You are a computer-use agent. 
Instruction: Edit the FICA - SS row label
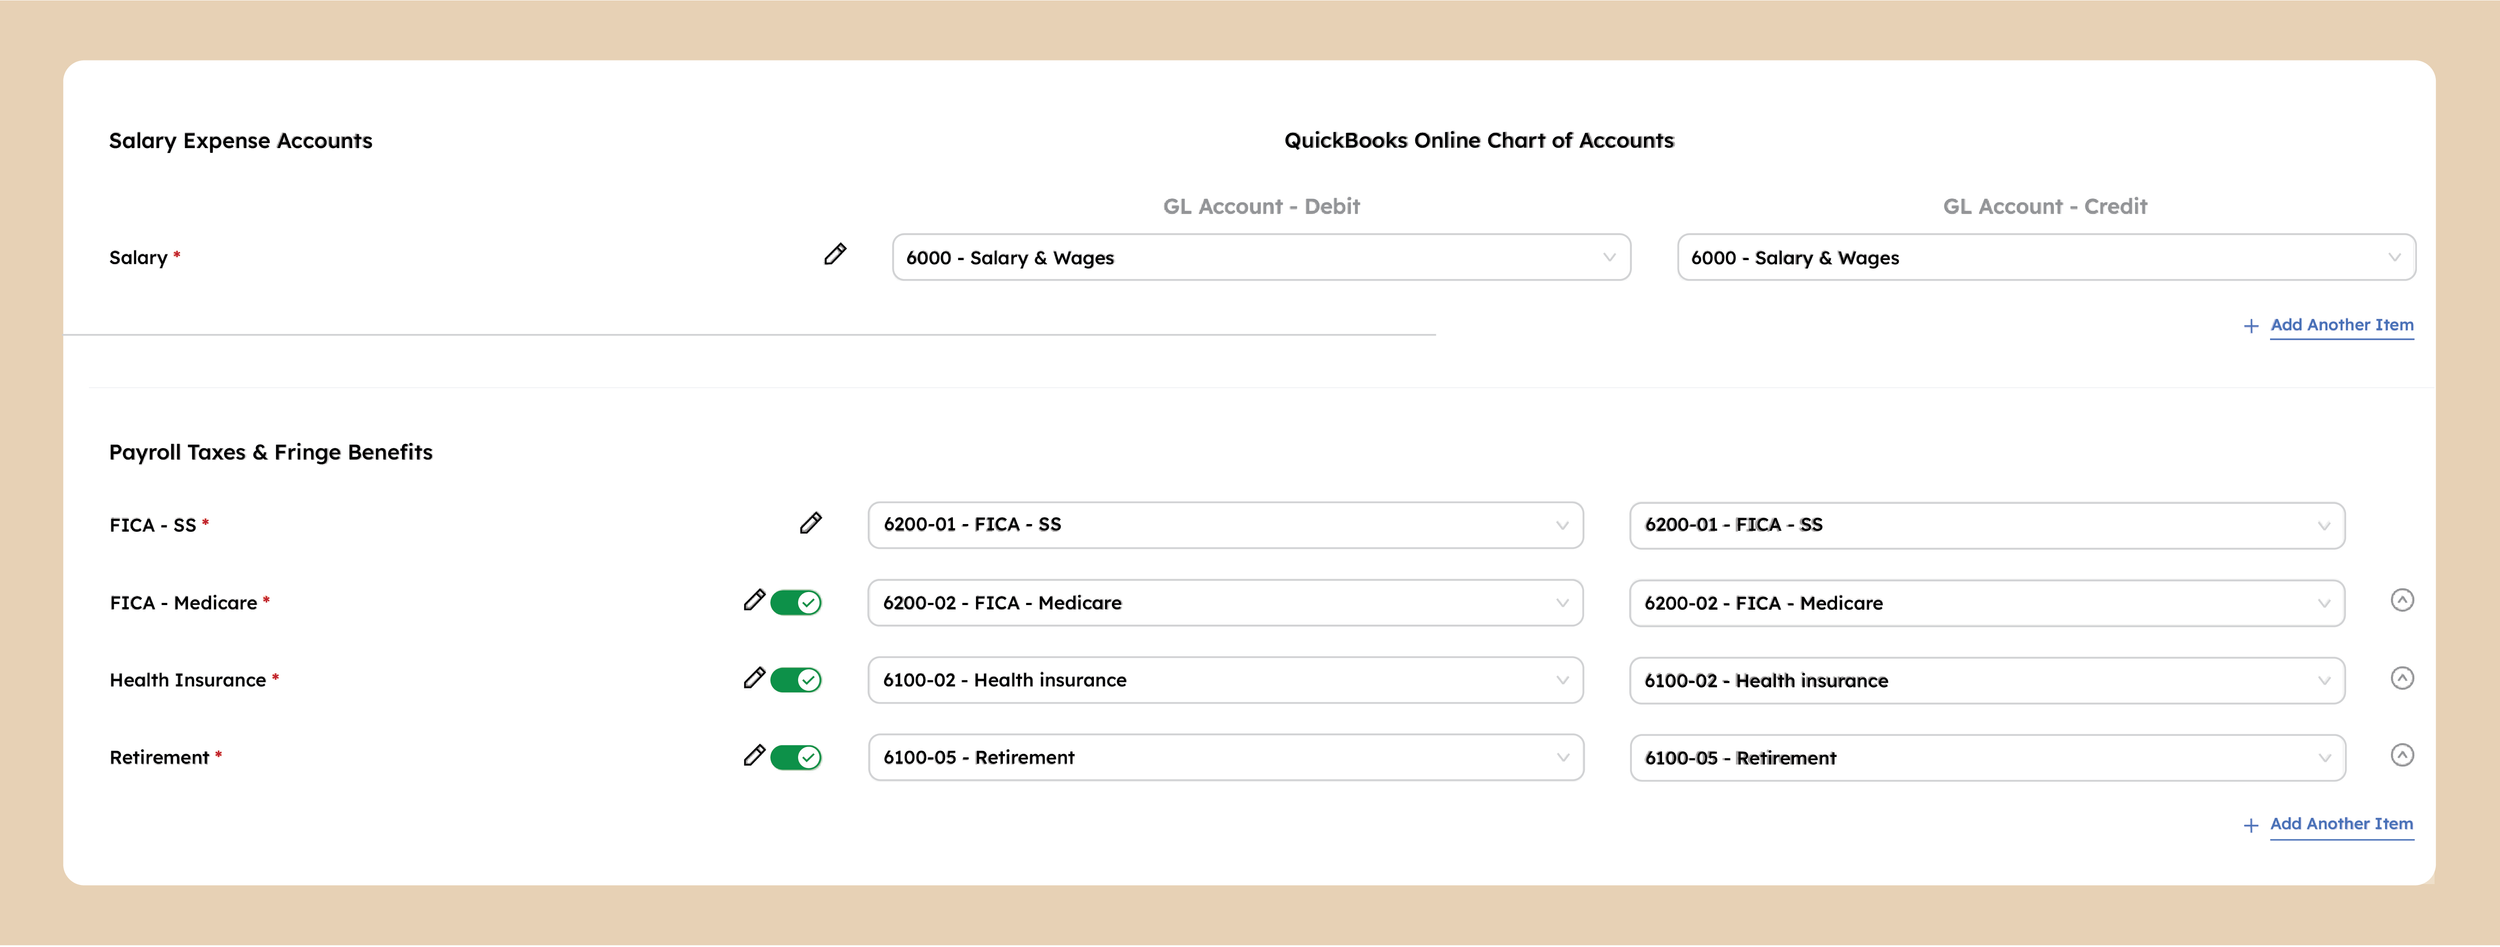coord(811,523)
